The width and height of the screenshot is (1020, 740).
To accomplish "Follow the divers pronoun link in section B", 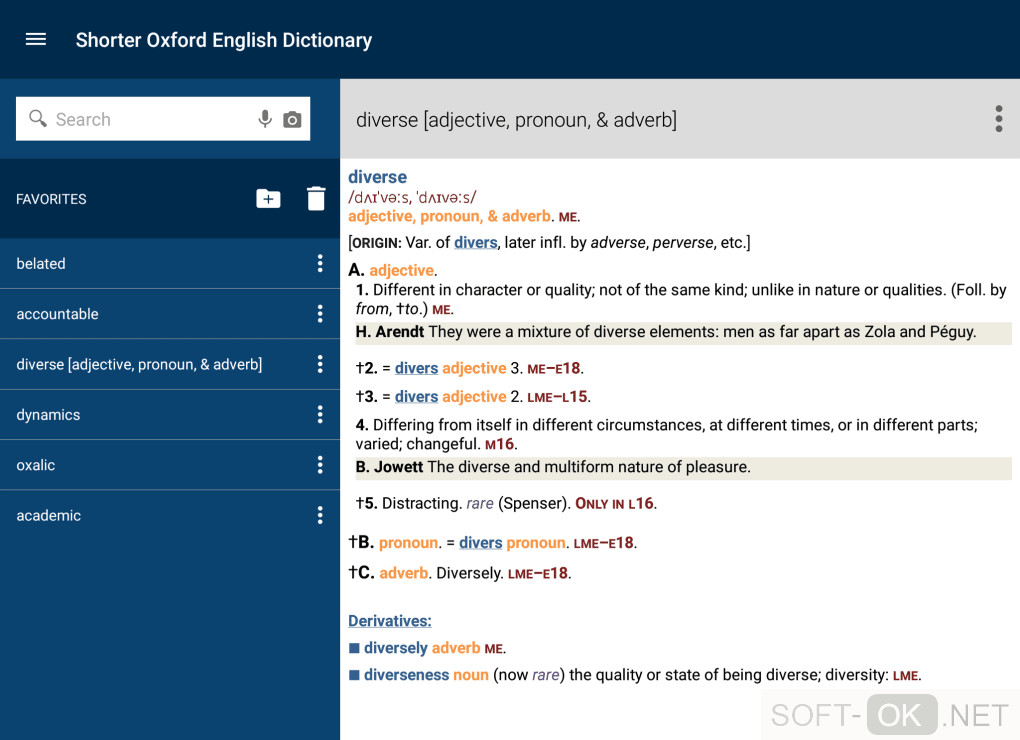I will (480, 543).
